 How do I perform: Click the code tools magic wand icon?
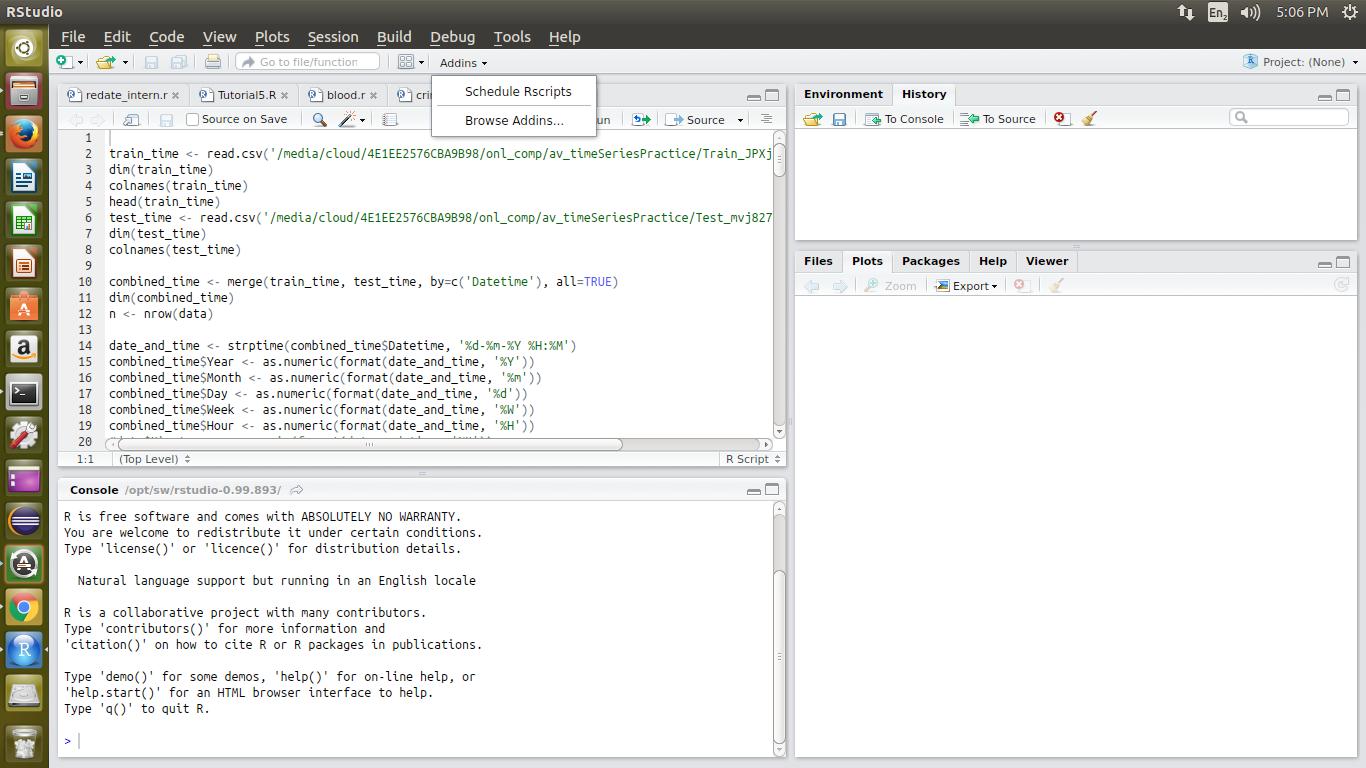pos(349,118)
